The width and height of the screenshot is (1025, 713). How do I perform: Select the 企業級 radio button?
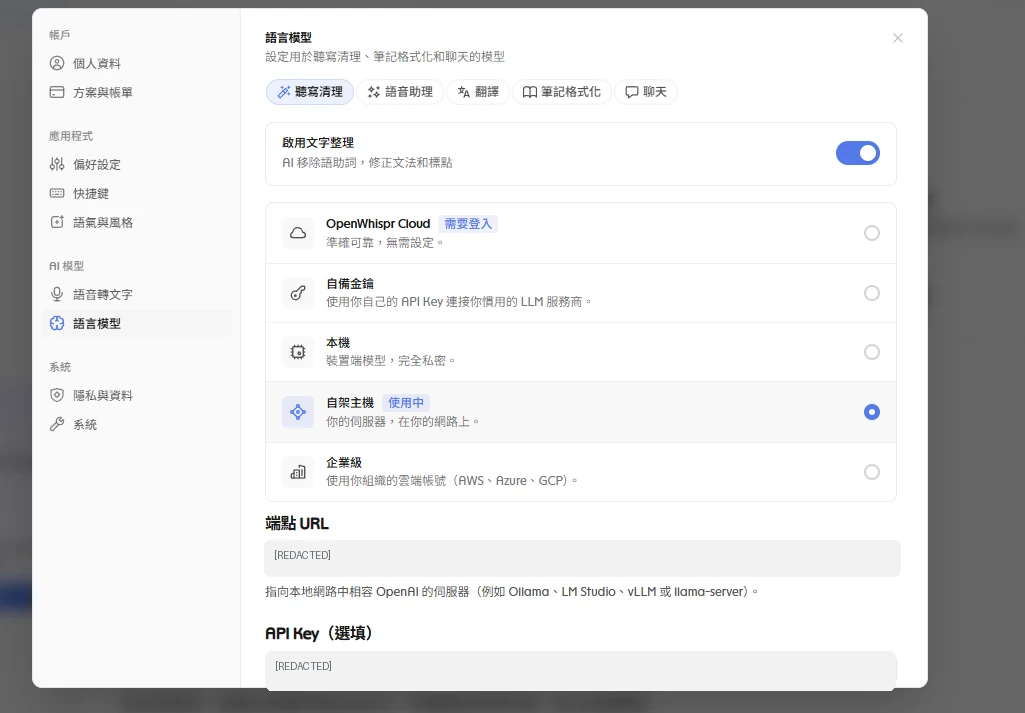871,472
